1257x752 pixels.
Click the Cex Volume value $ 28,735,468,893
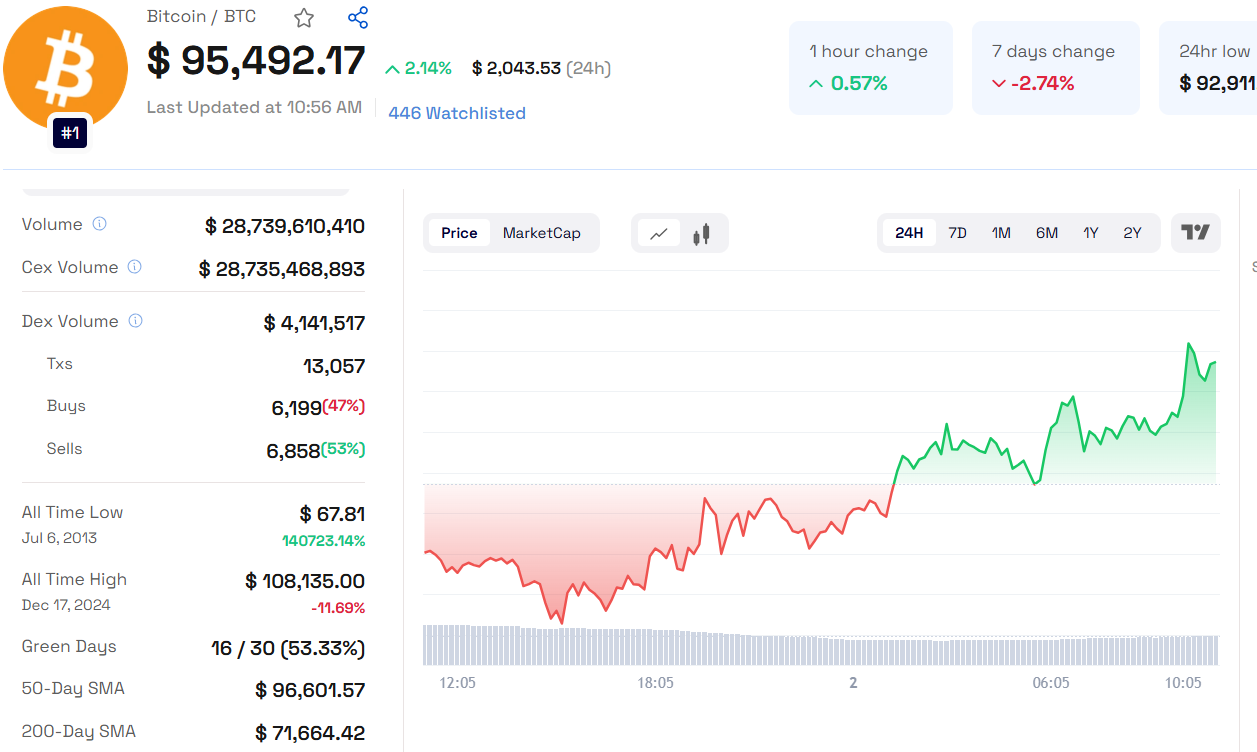coord(282,269)
